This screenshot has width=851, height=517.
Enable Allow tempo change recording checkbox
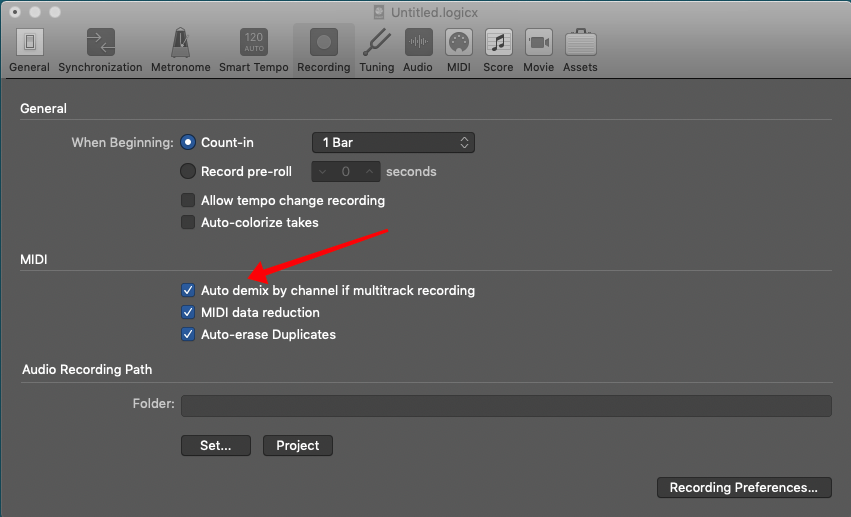[x=188, y=200]
